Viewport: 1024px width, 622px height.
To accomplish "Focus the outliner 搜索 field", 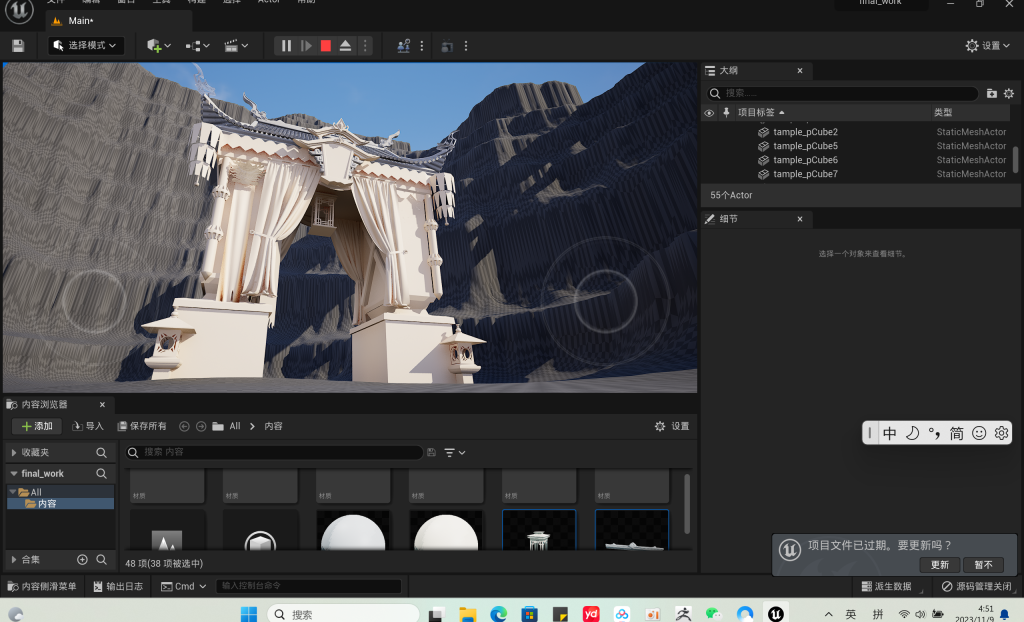I will point(842,93).
